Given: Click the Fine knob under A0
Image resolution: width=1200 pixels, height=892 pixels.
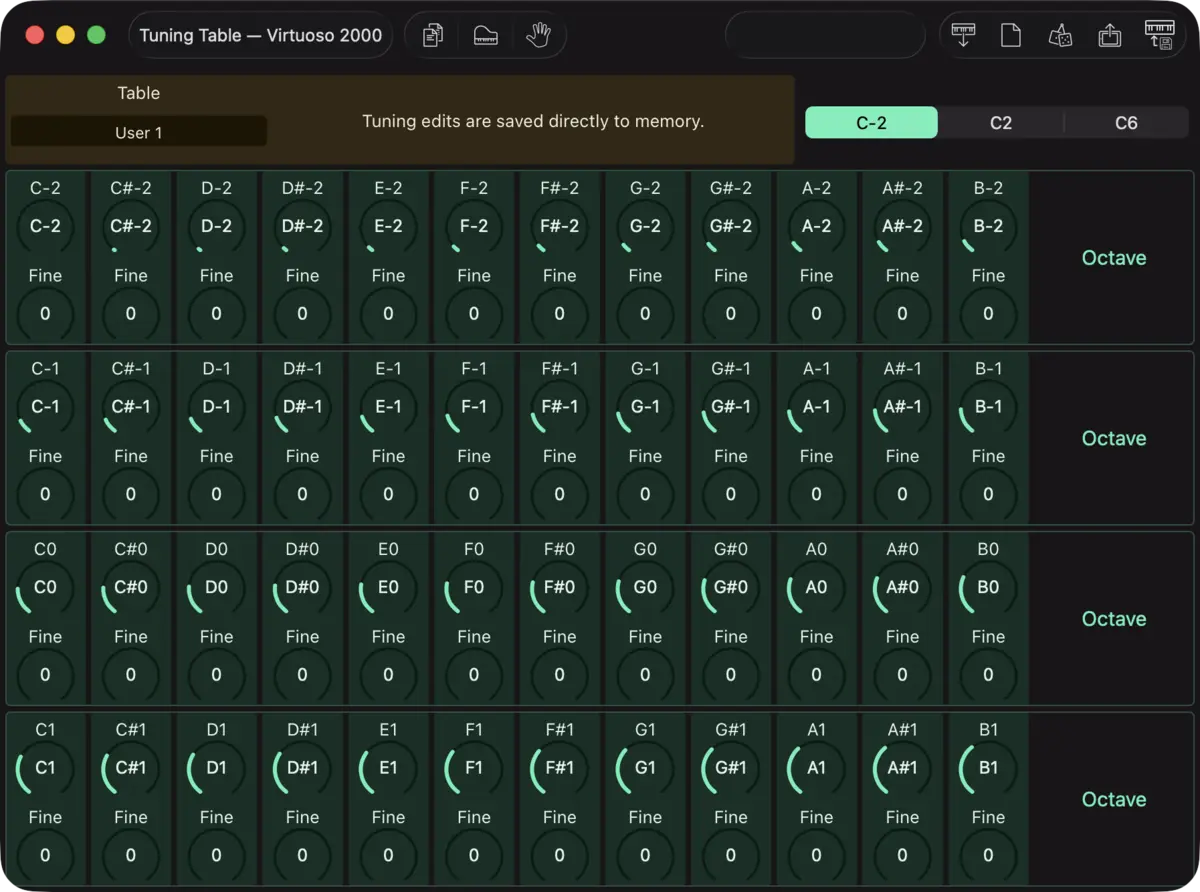Looking at the screenshot, I should tap(816, 674).
